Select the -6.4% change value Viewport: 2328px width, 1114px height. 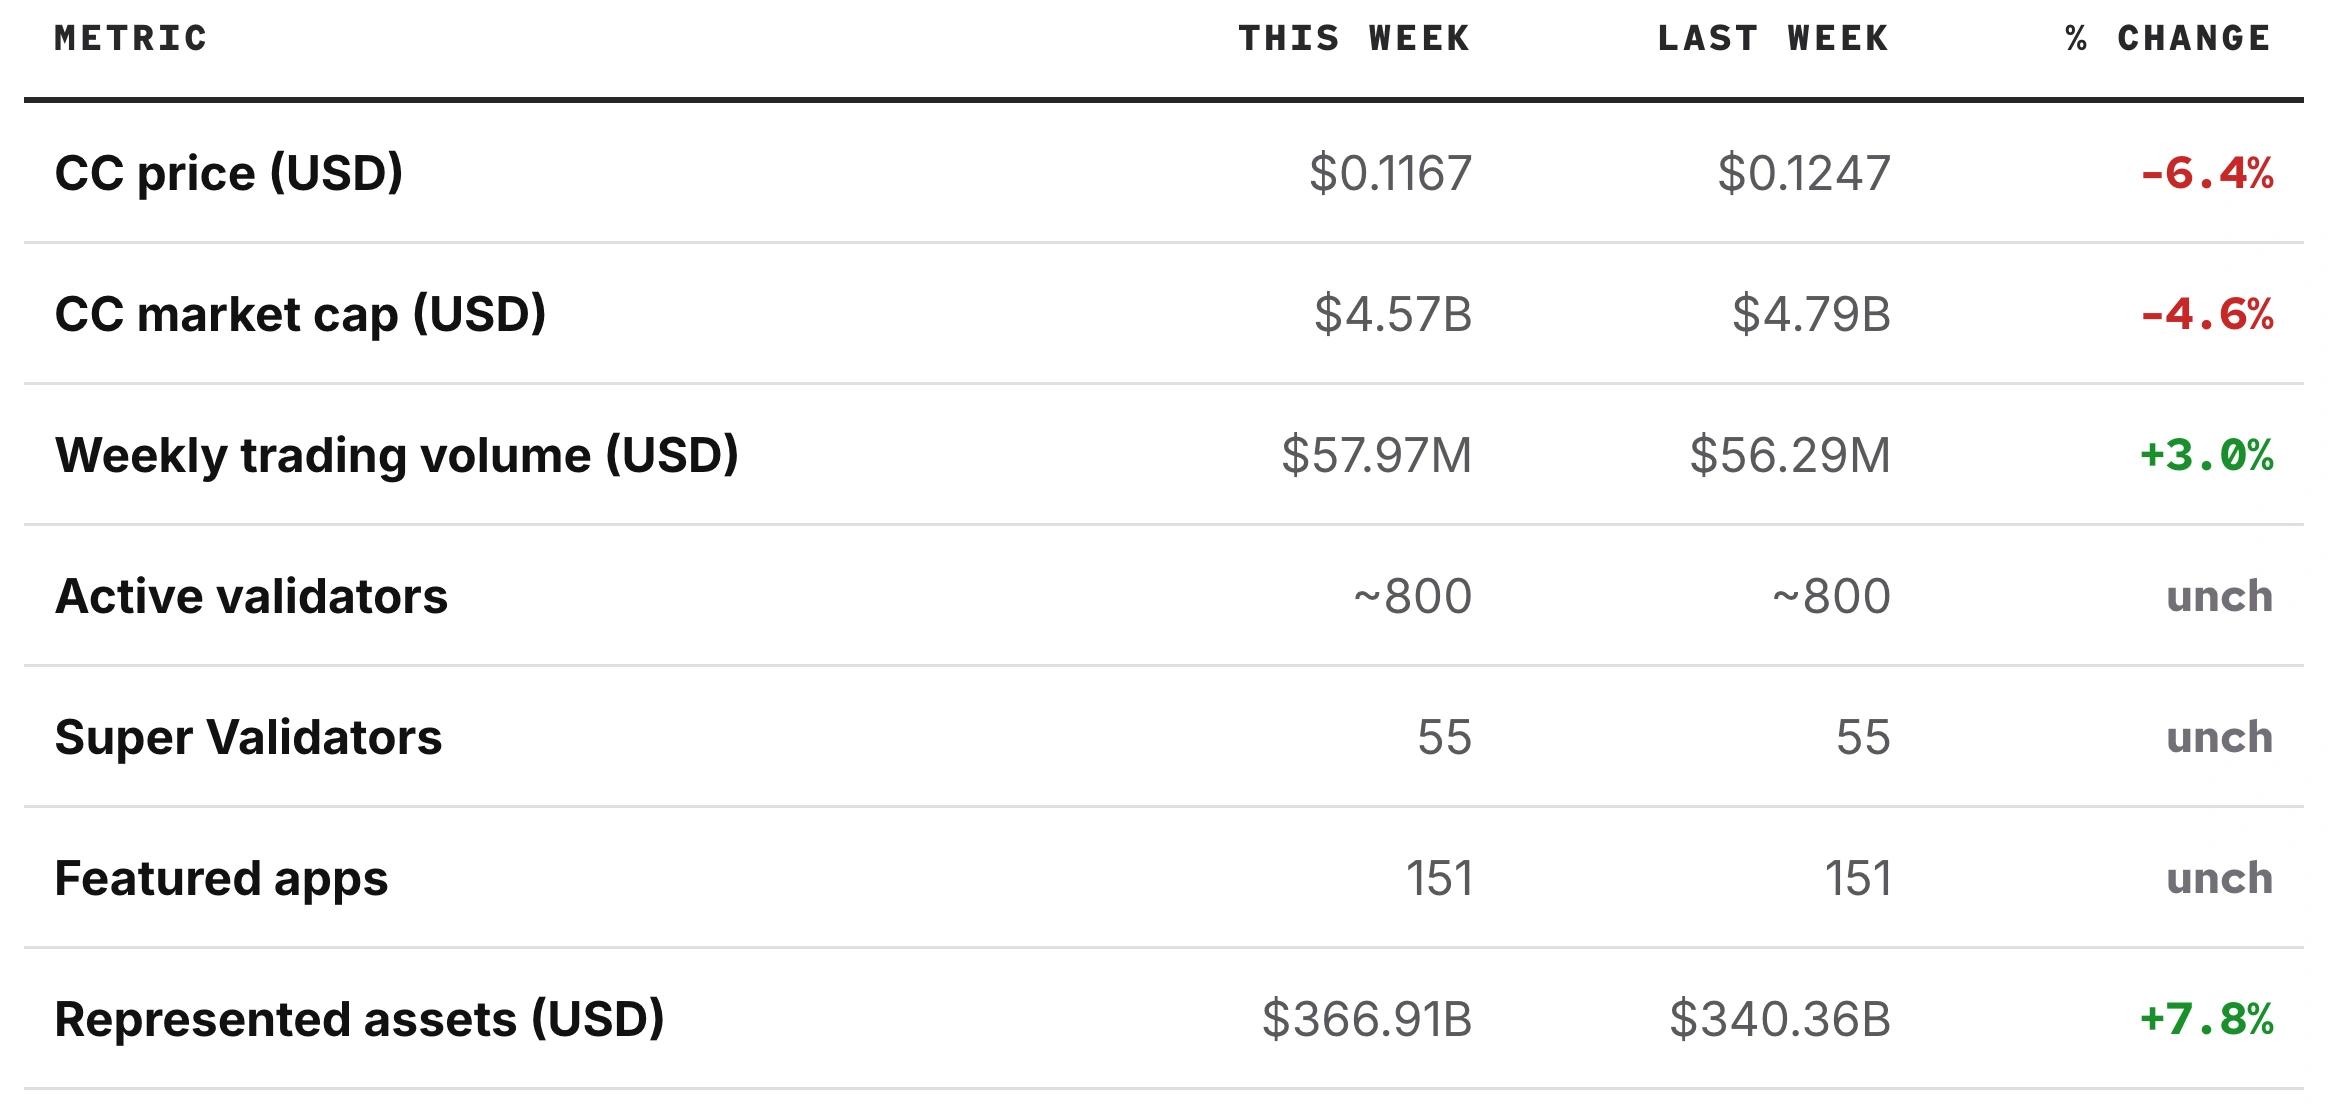[2206, 174]
